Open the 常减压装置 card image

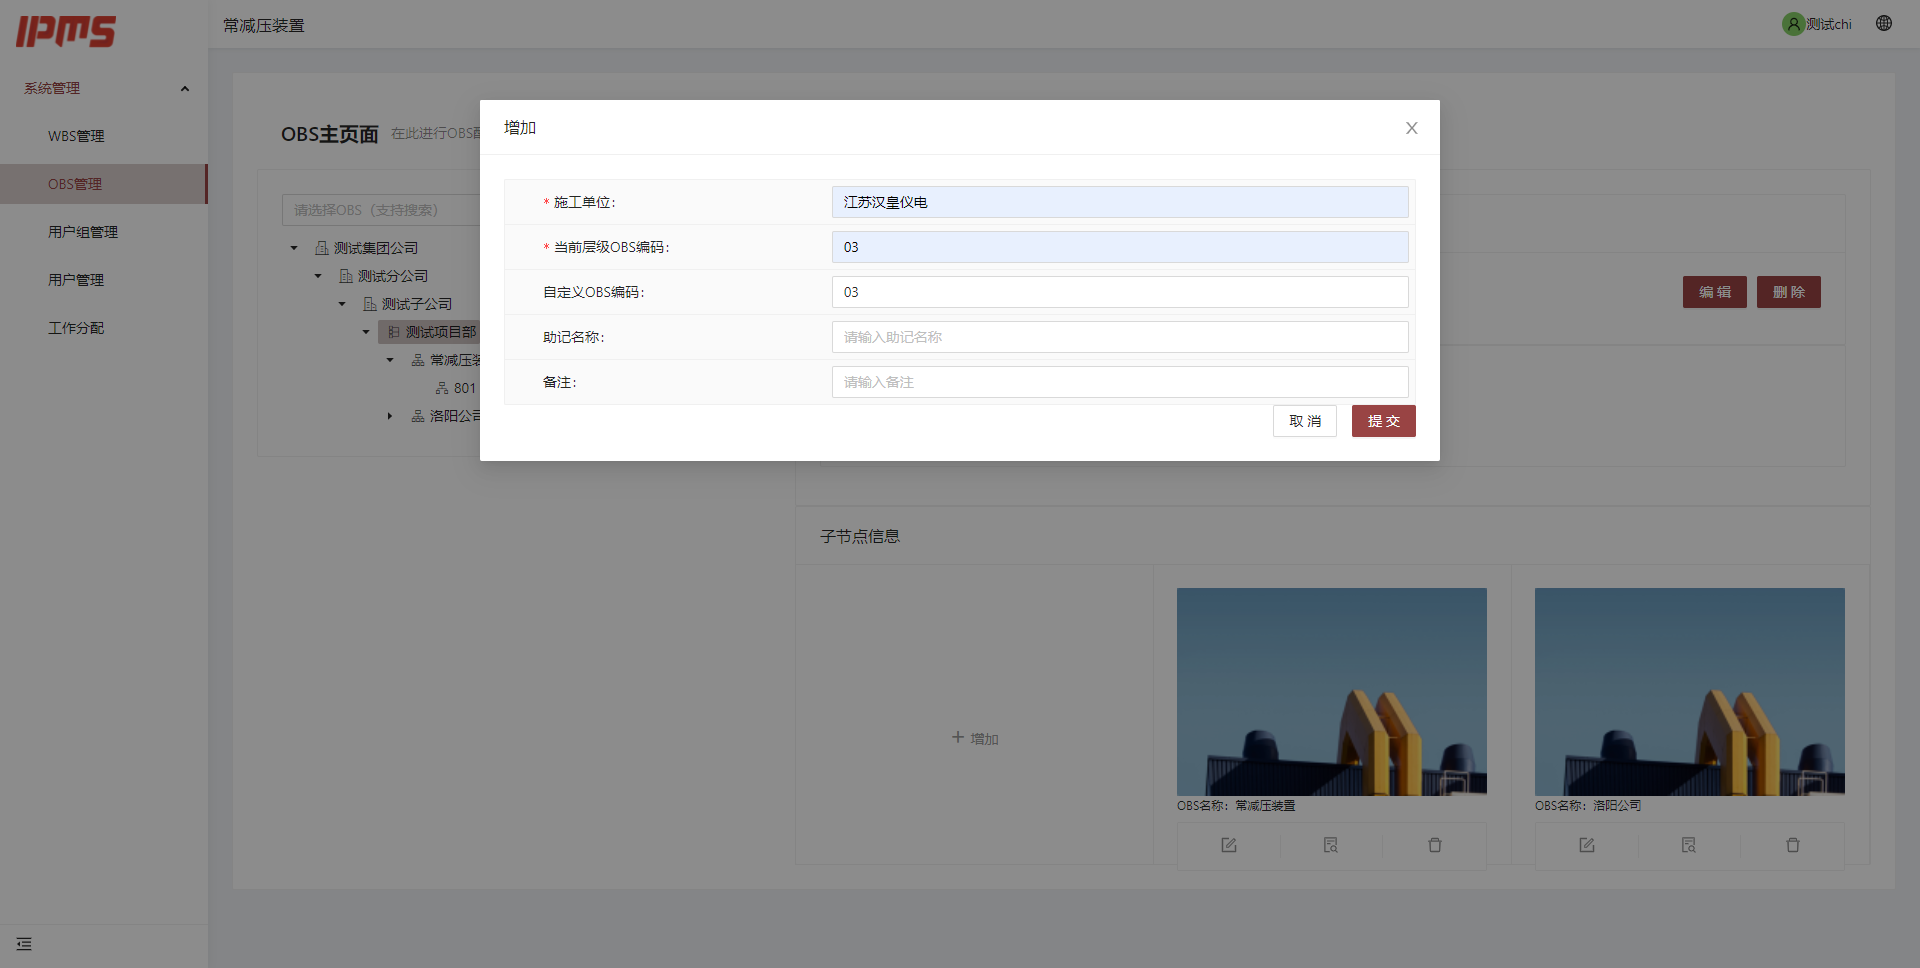[x=1331, y=692]
